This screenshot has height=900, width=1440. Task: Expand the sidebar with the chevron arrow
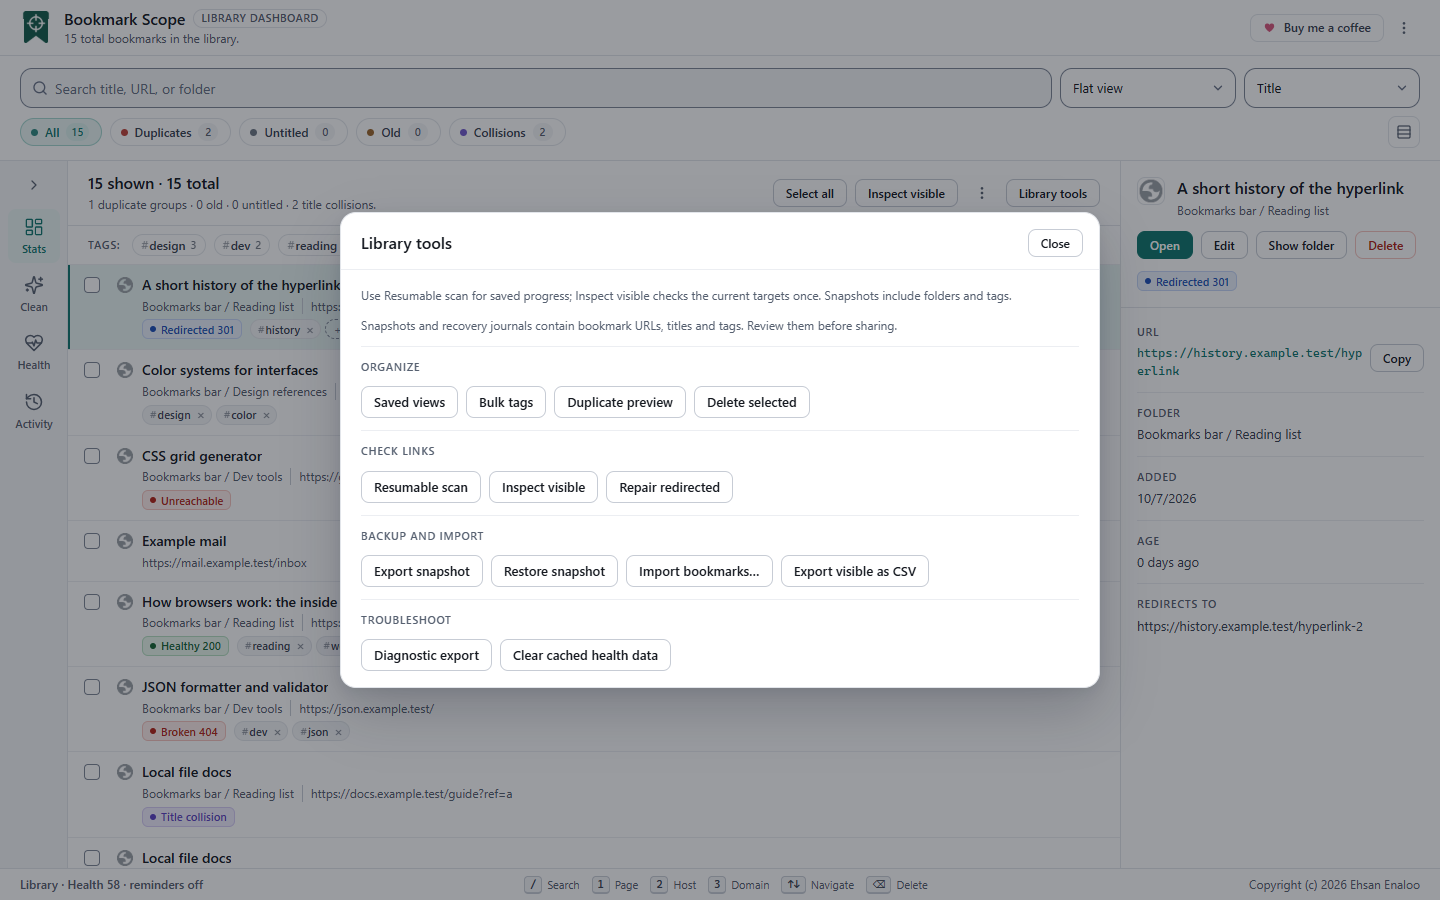point(34,185)
